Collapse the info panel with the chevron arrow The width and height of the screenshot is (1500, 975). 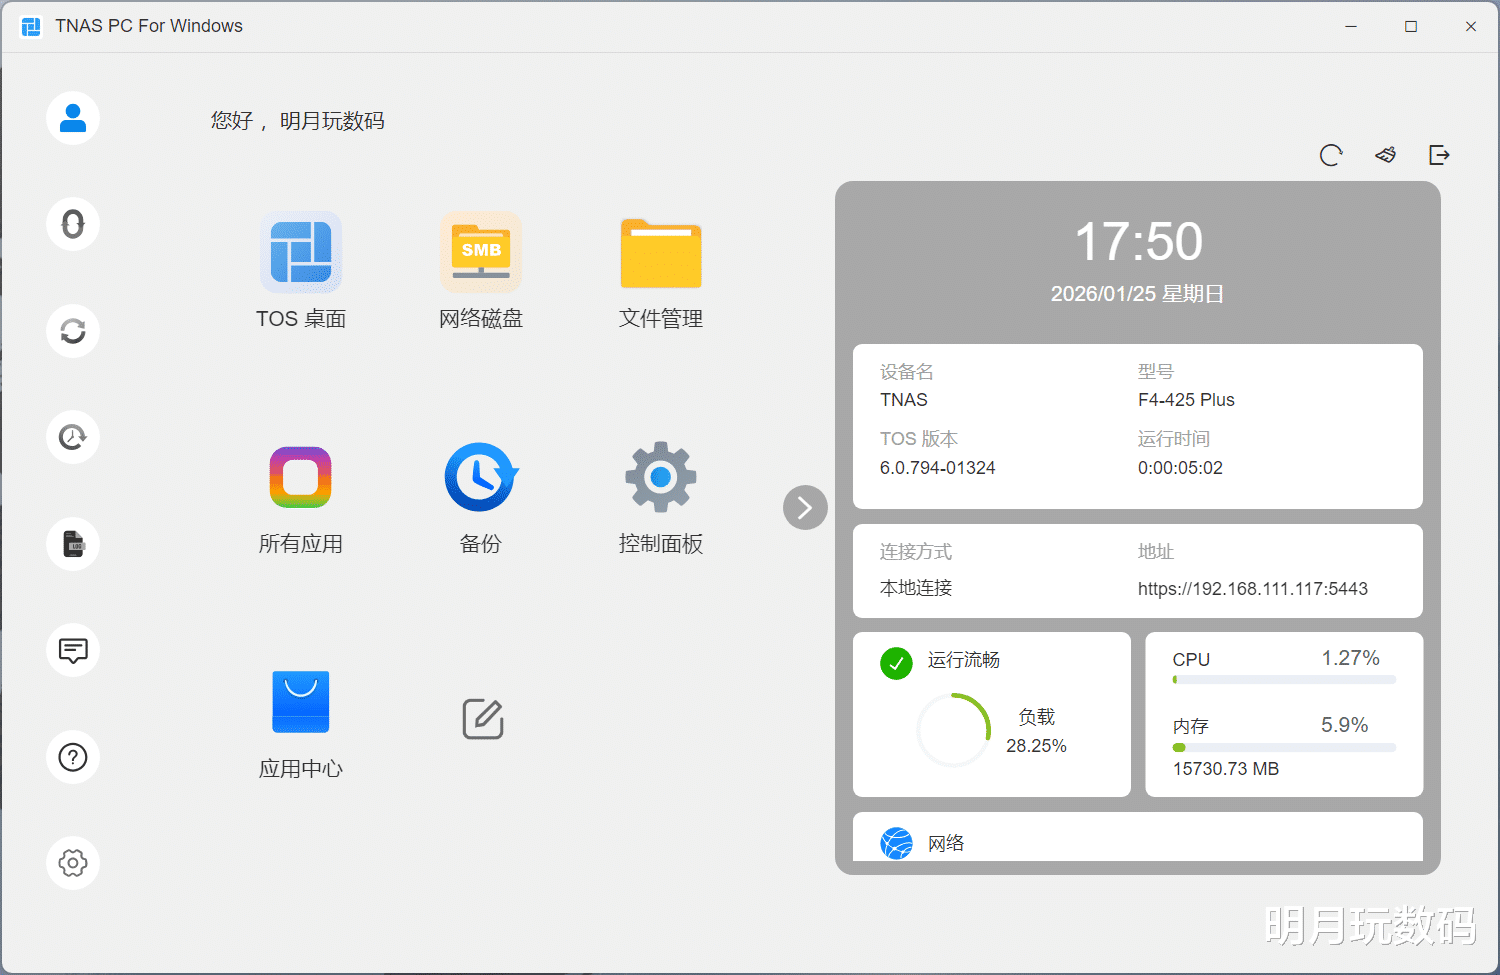pyautogui.click(x=805, y=508)
